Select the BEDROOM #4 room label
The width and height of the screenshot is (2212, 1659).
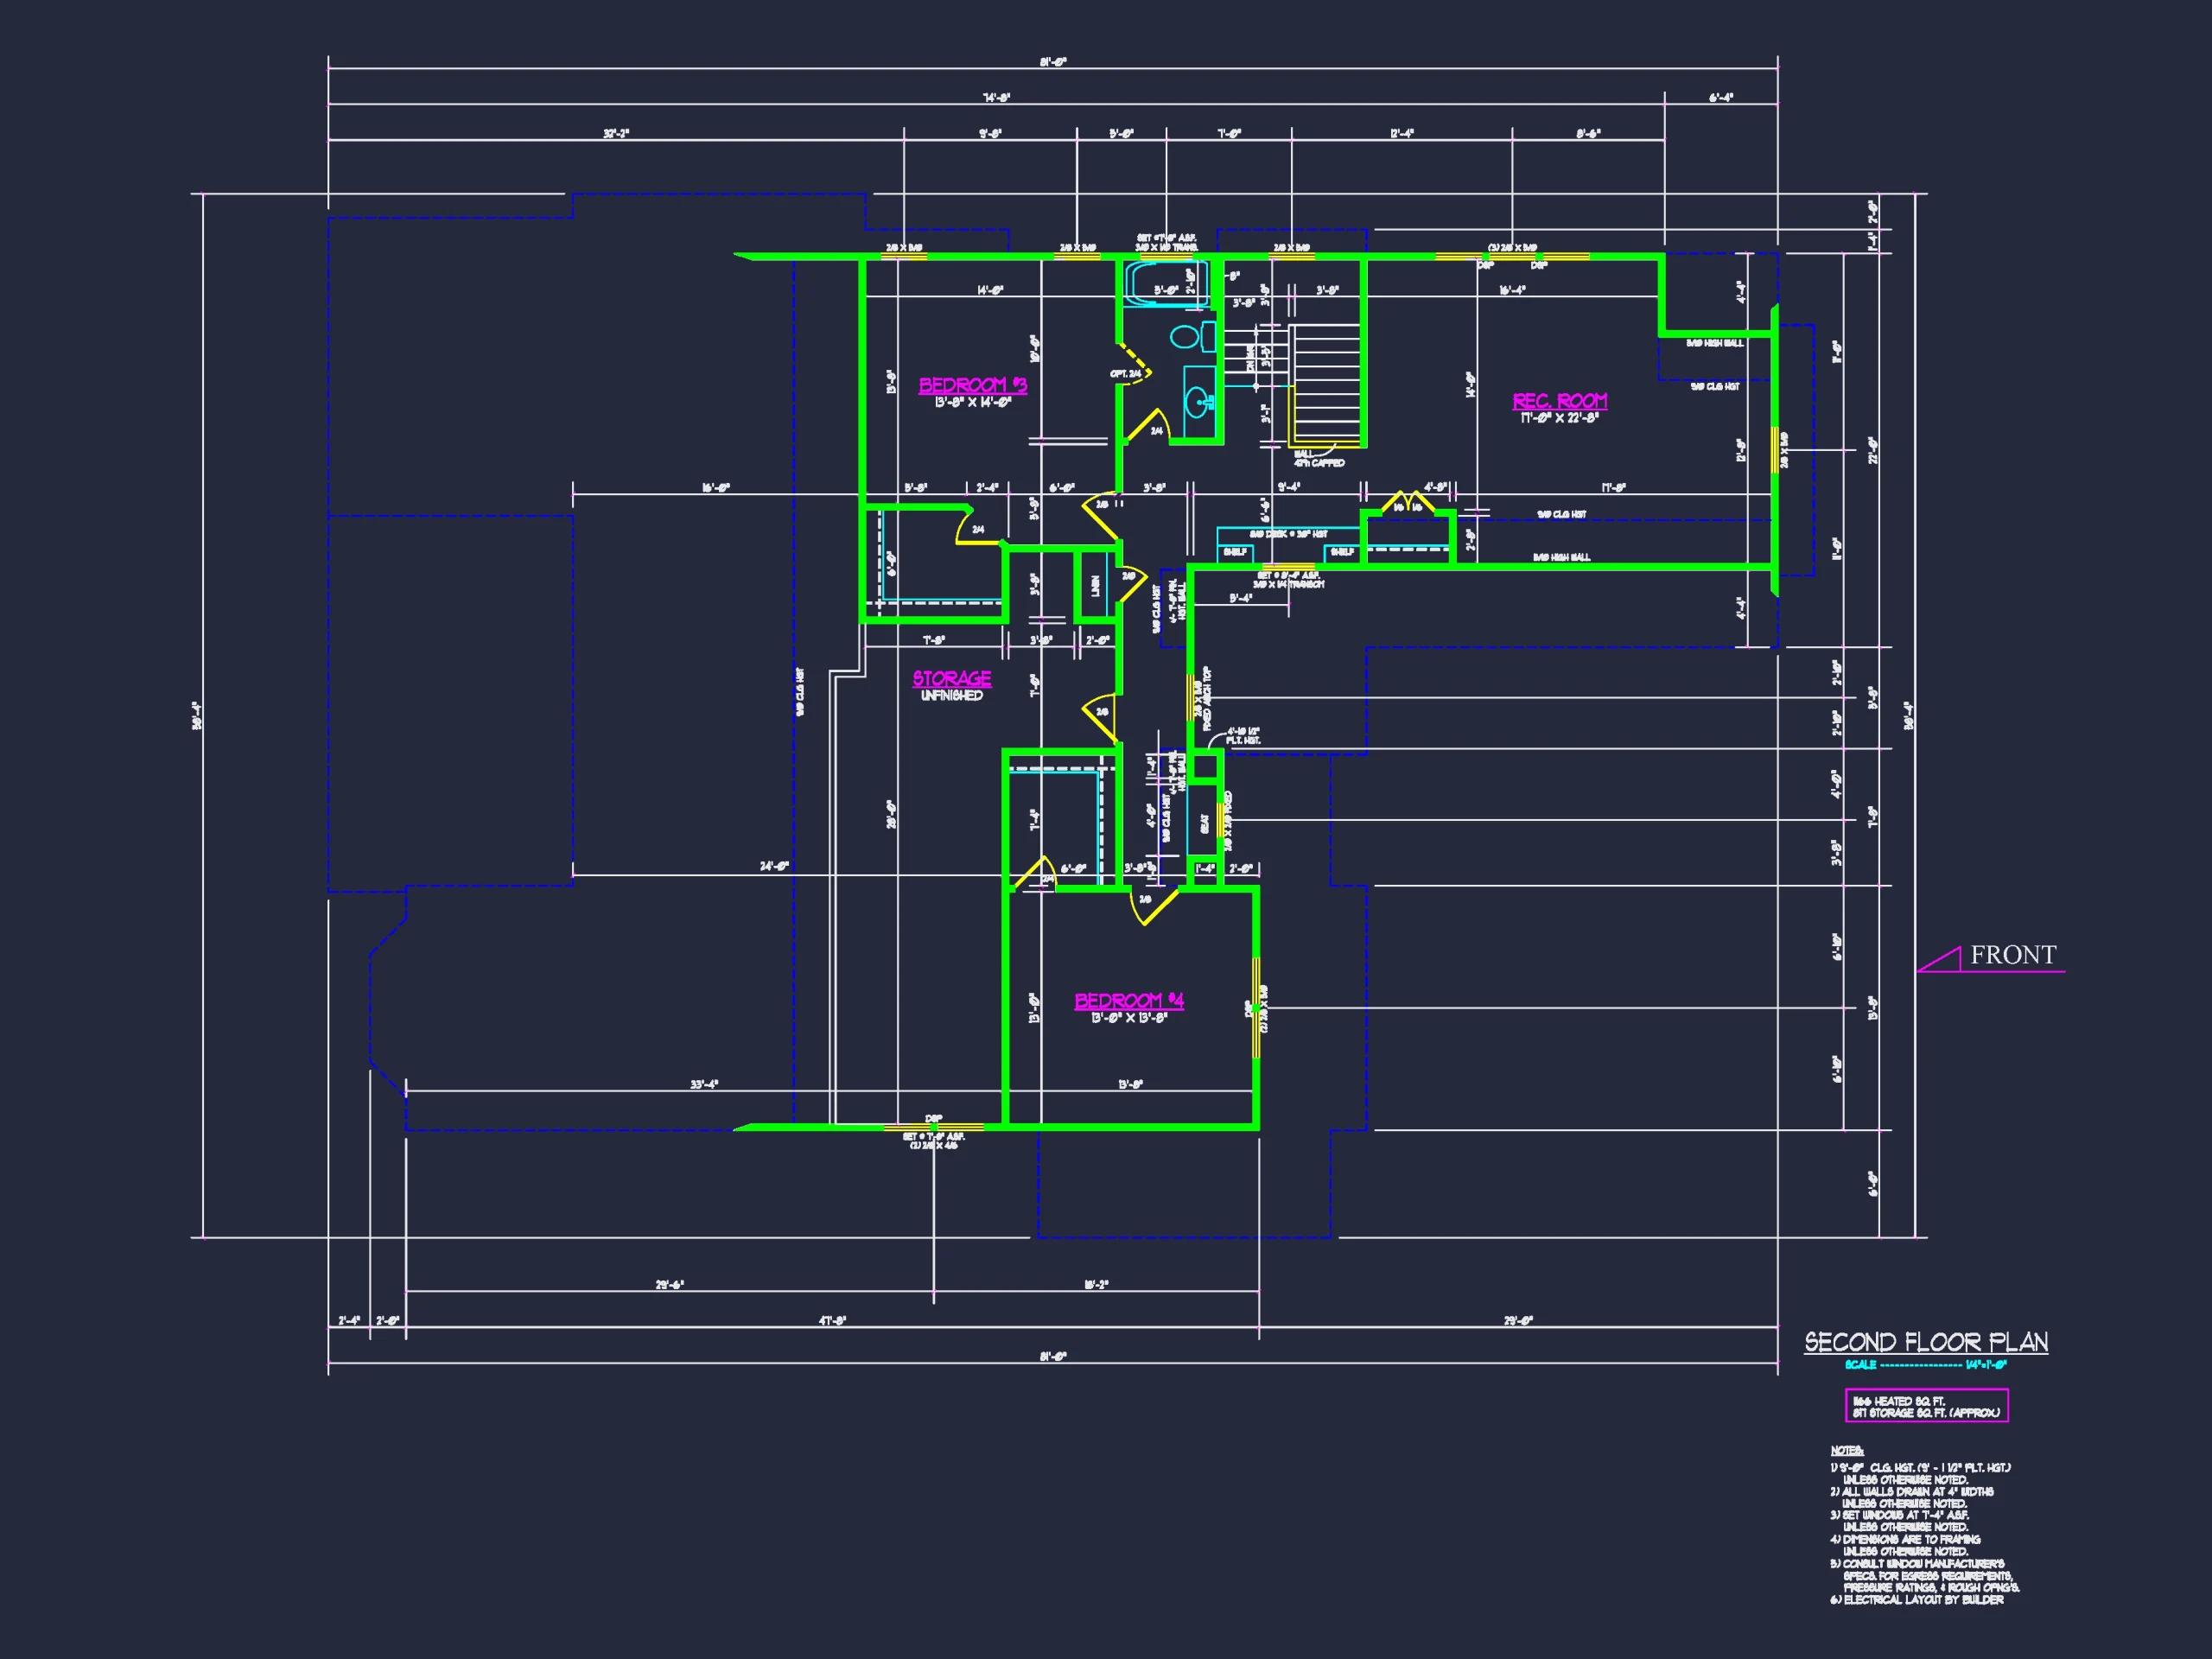(1129, 1001)
